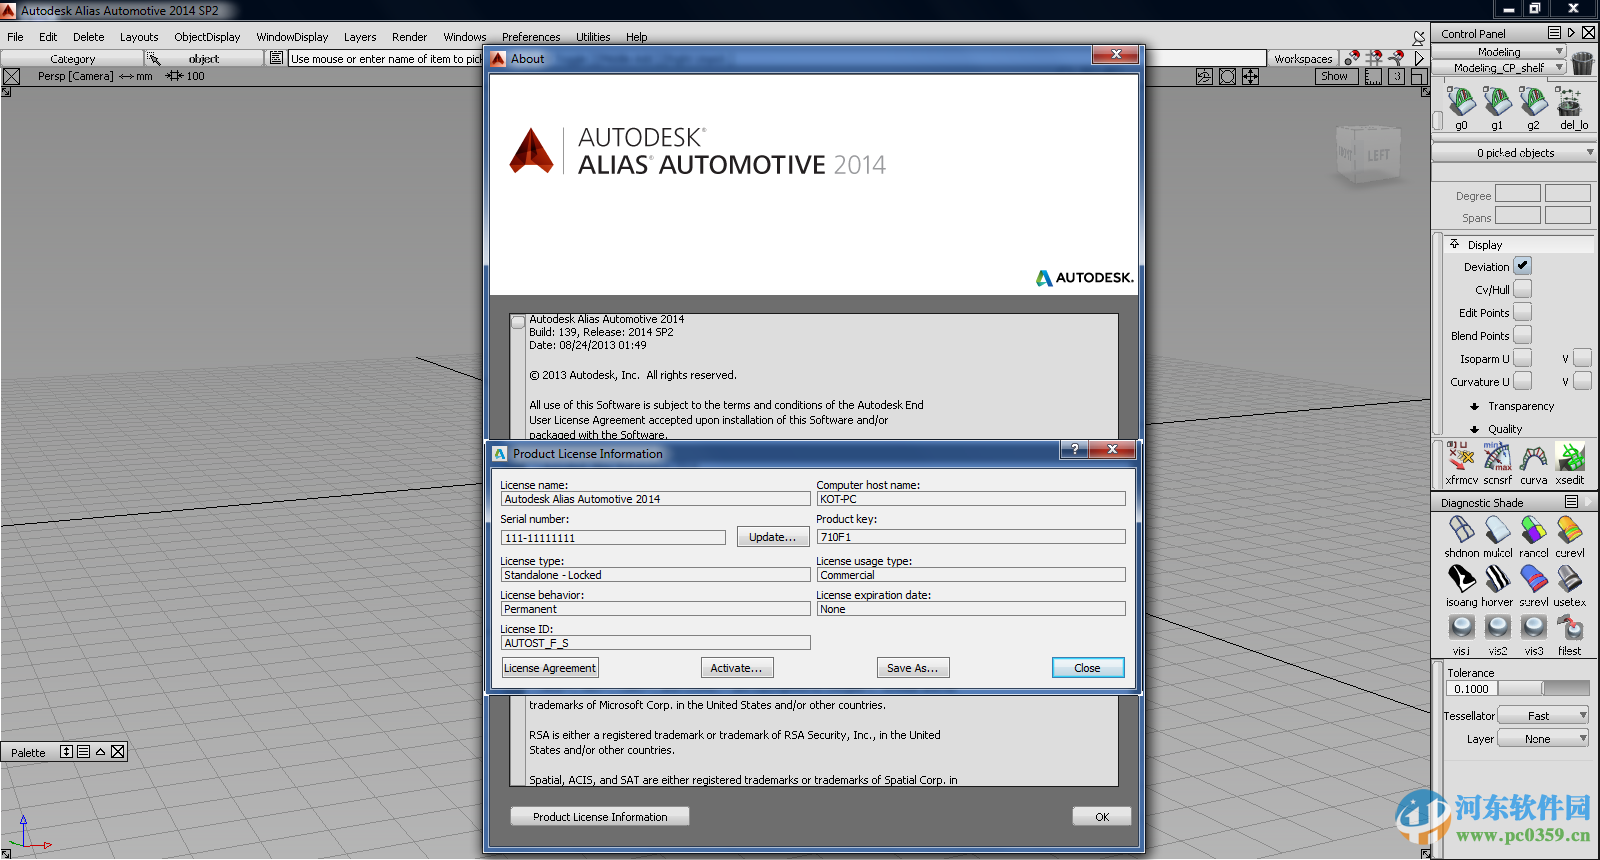Enable the Curvature U checkbox
This screenshot has height=860, width=1600.
1522,381
